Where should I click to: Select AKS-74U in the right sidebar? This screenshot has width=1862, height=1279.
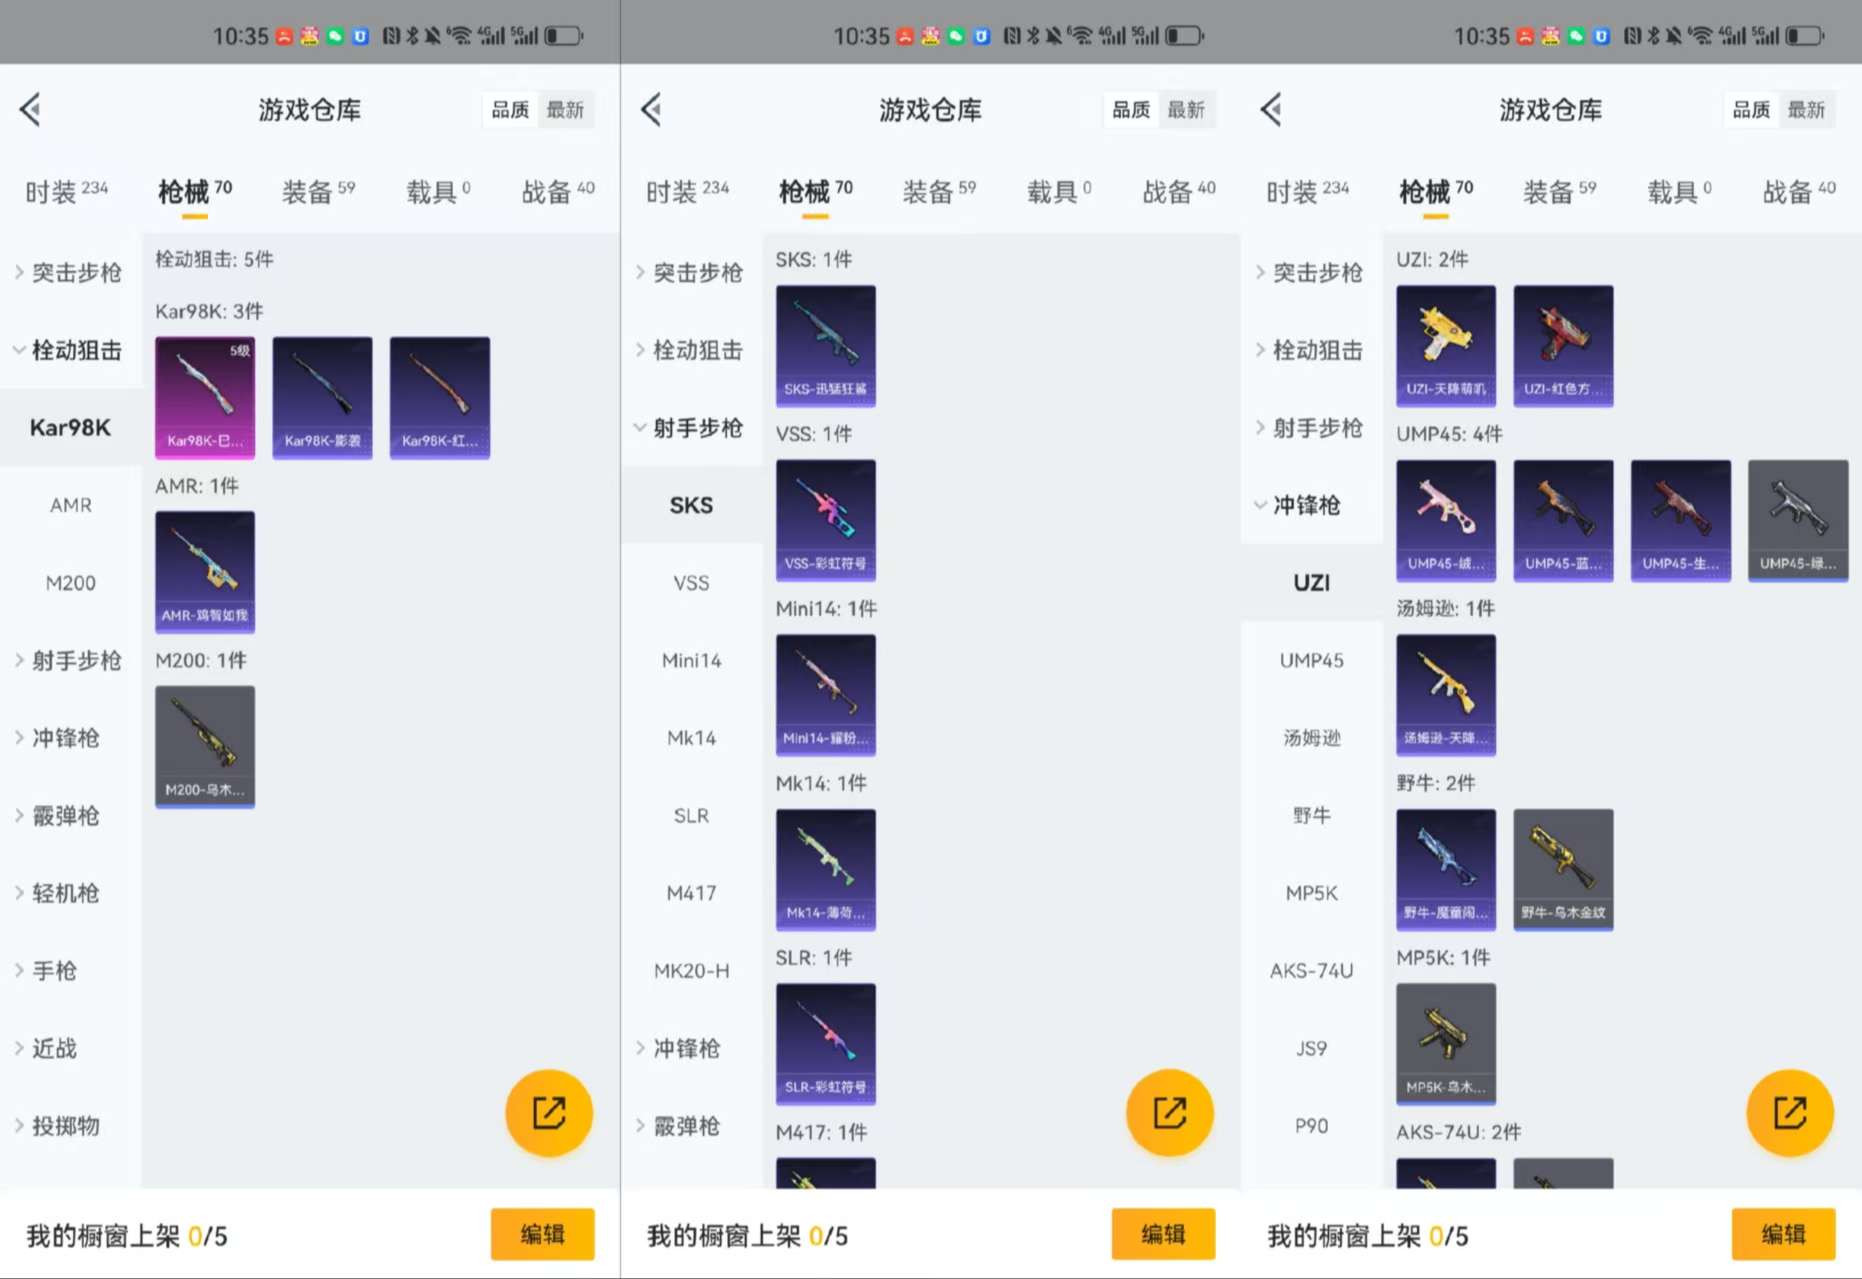(x=1311, y=971)
